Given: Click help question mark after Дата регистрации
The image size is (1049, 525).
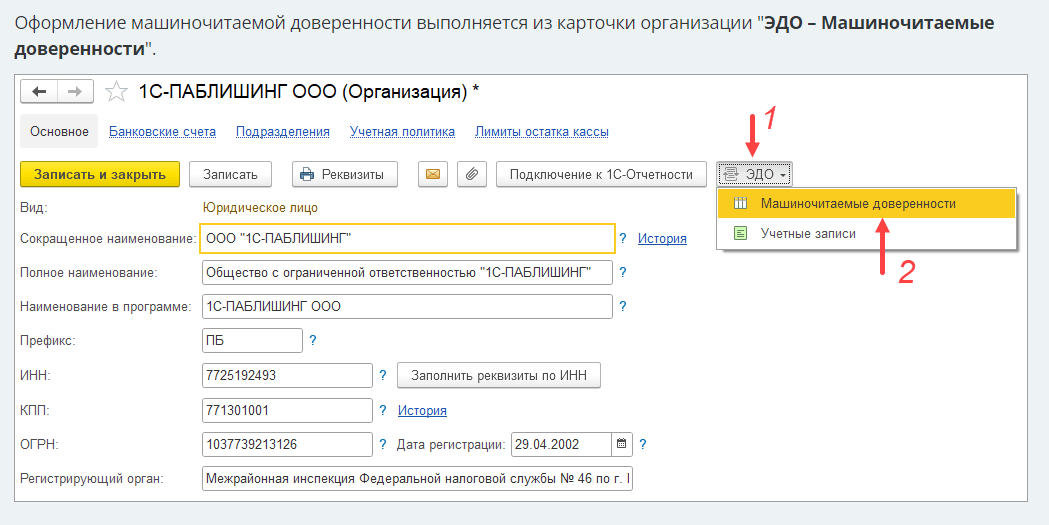Looking at the screenshot, I should (643, 445).
